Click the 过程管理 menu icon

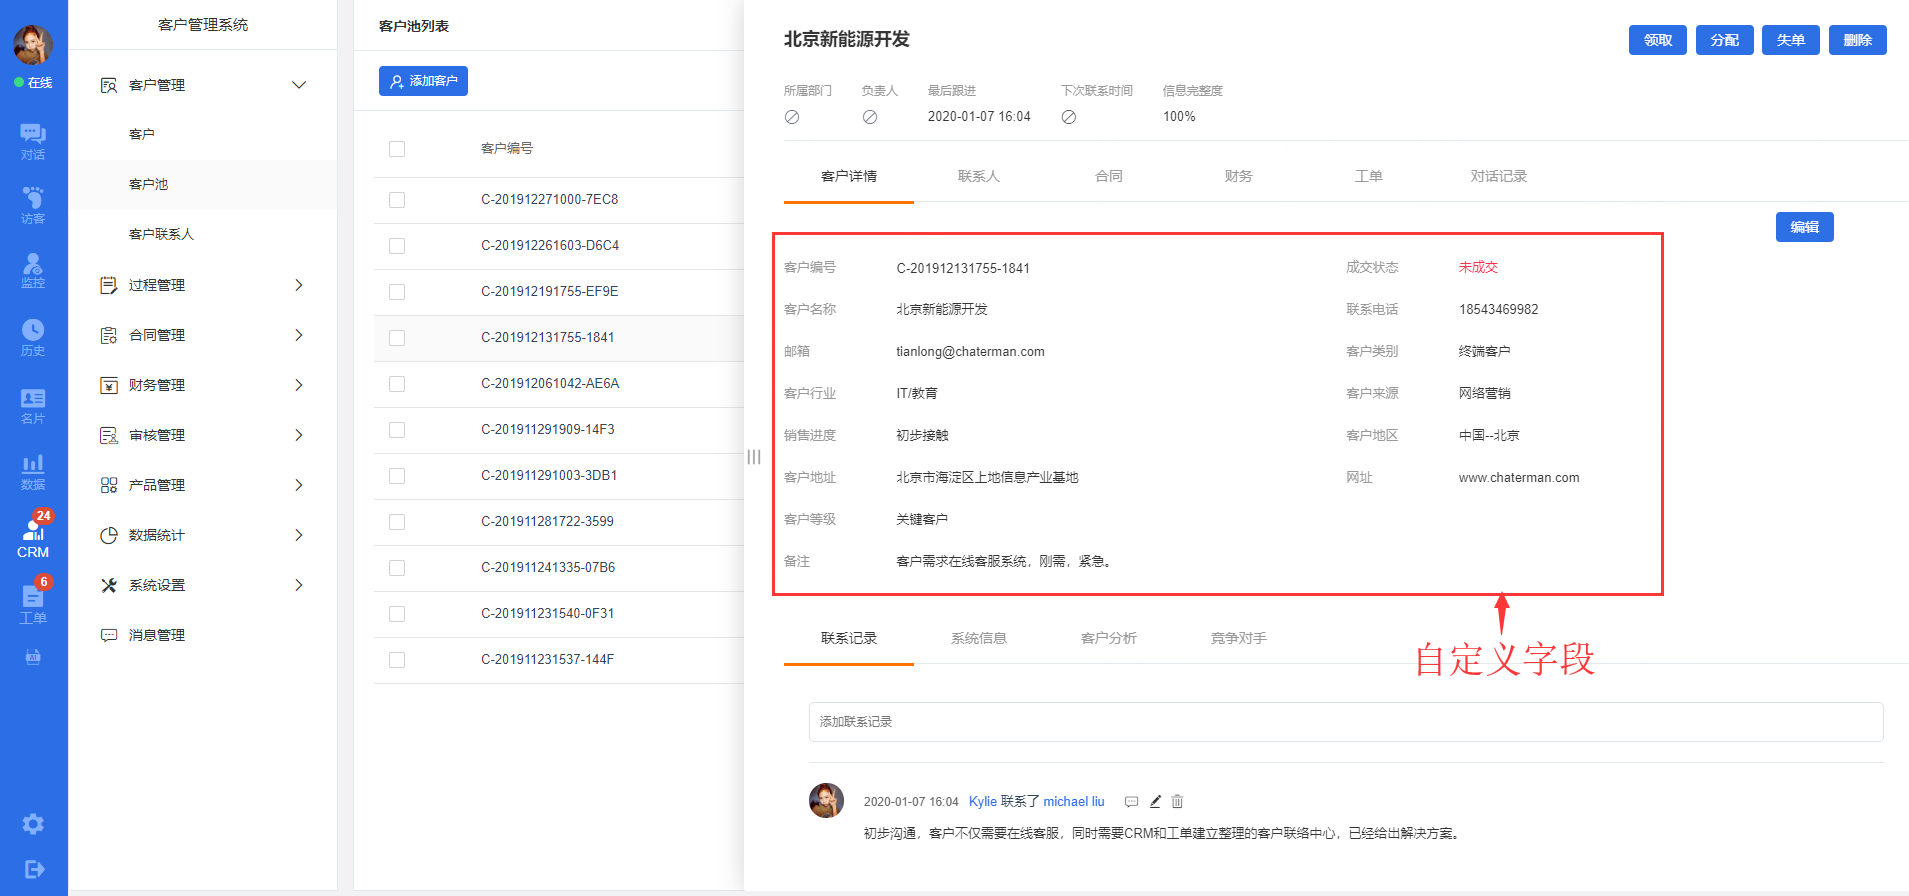tap(109, 285)
